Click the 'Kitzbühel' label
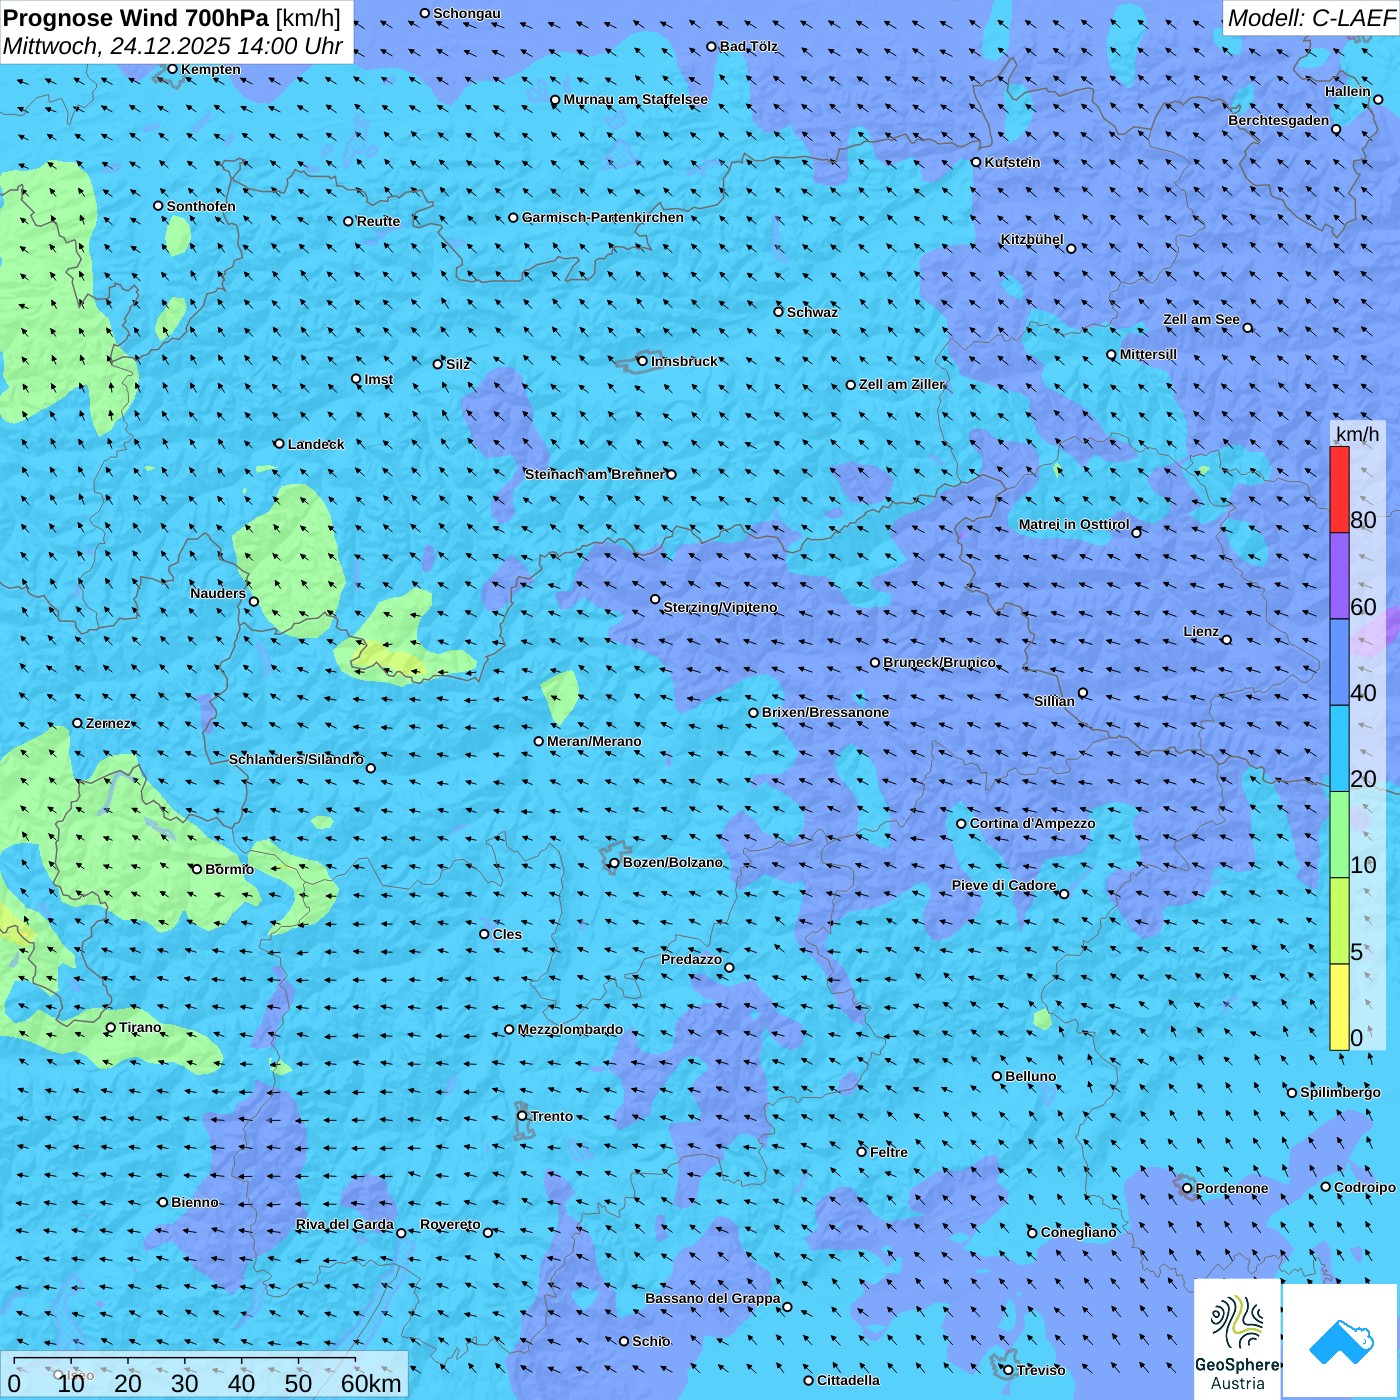The height and width of the screenshot is (1400, 1400). coord(1032,239)
